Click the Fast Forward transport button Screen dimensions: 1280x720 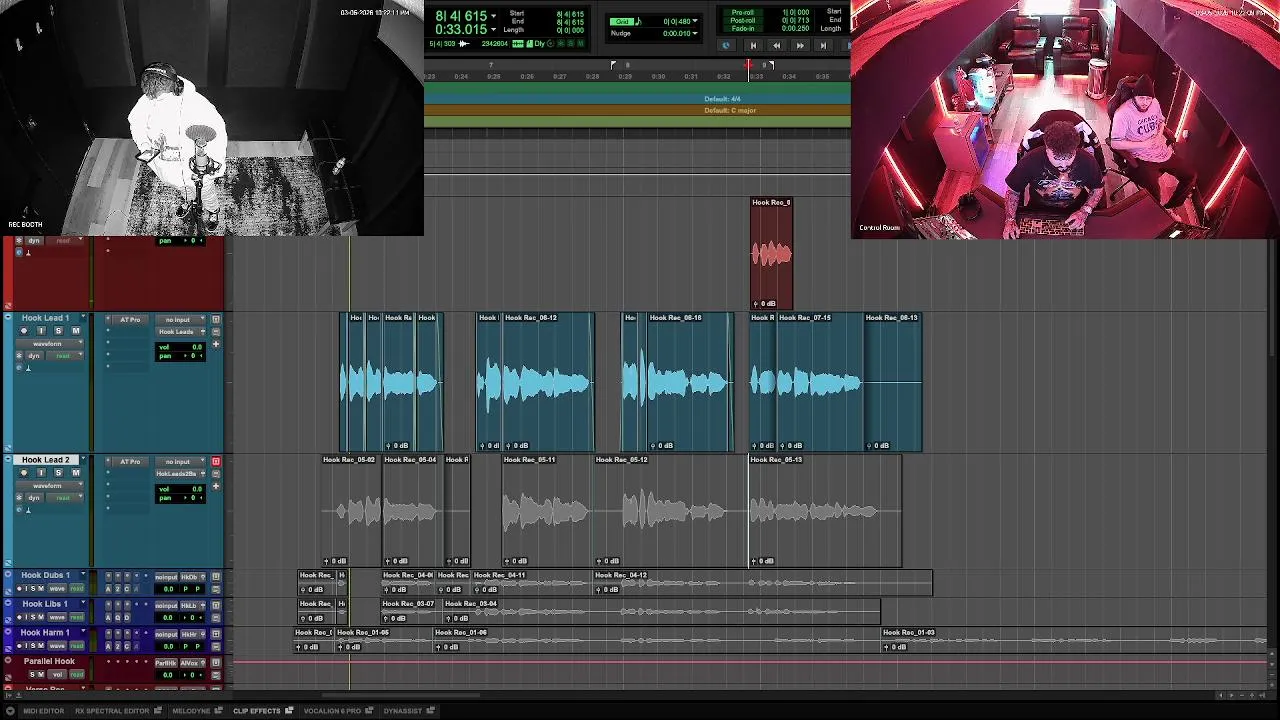click(x=800, y=45)
